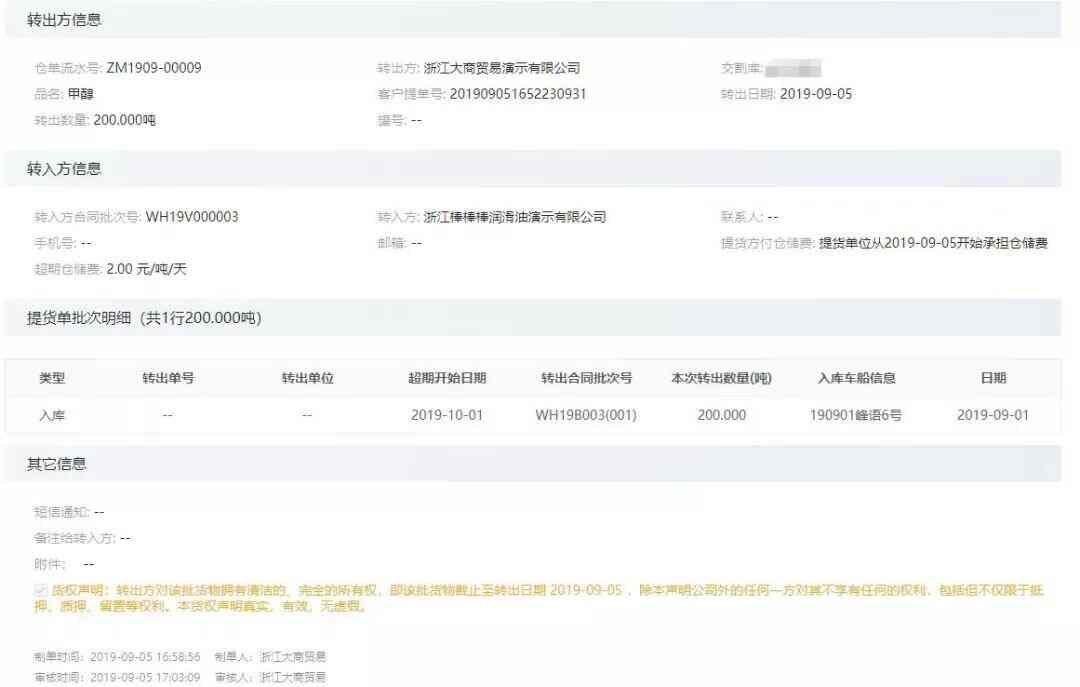Click batch number WH19B003(001) in table

pos(586,415)
